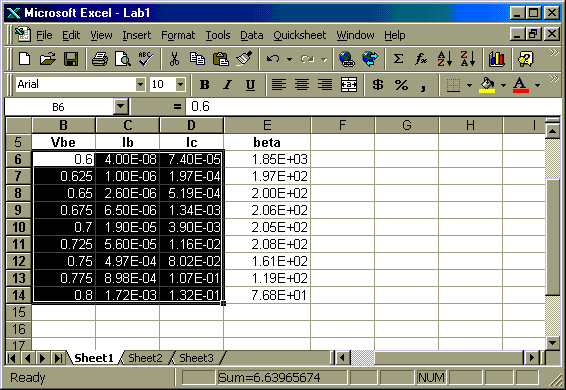Viewport: 566px width, 390px height.
Task: Insert a hyperlink with the globe-link icon
Action: (x=347, y=59)
